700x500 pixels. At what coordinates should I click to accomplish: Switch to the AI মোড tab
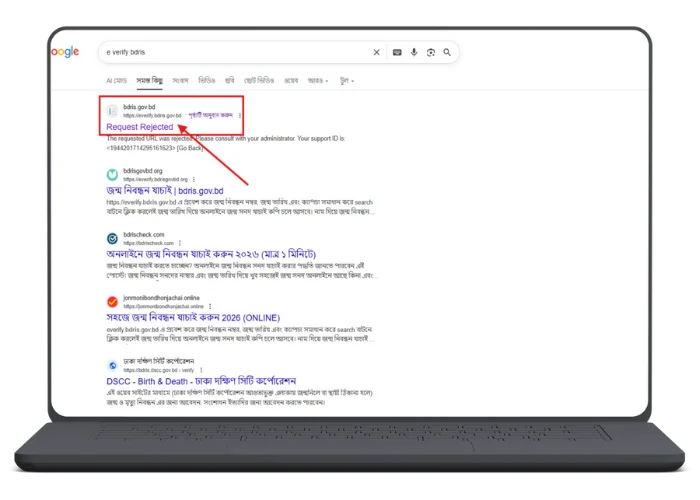coord(116,80)
